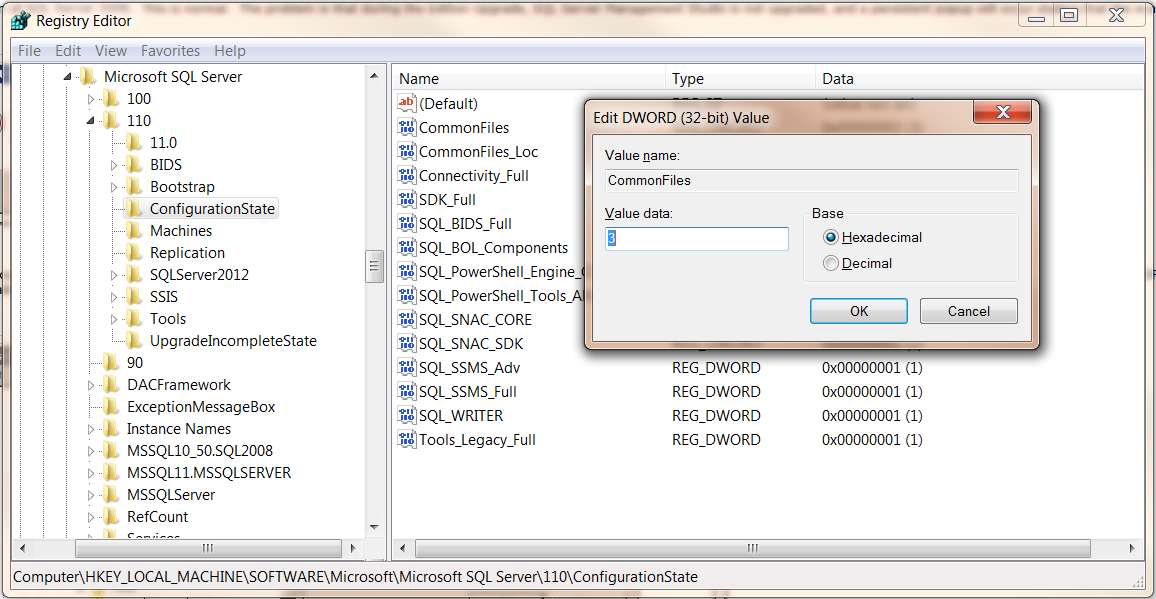Click the tree pane scroll-down arrow
Image resolution: width=1156 pixels, height=599 pixels.
(375, 527)
